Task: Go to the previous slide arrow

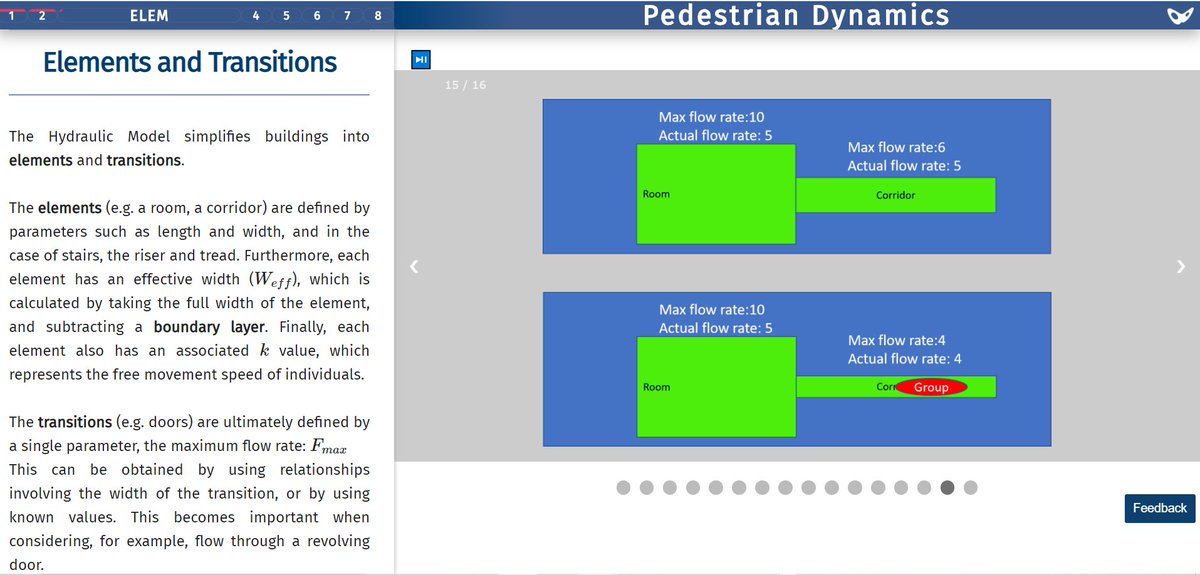Action: click(x=413, y=266)
